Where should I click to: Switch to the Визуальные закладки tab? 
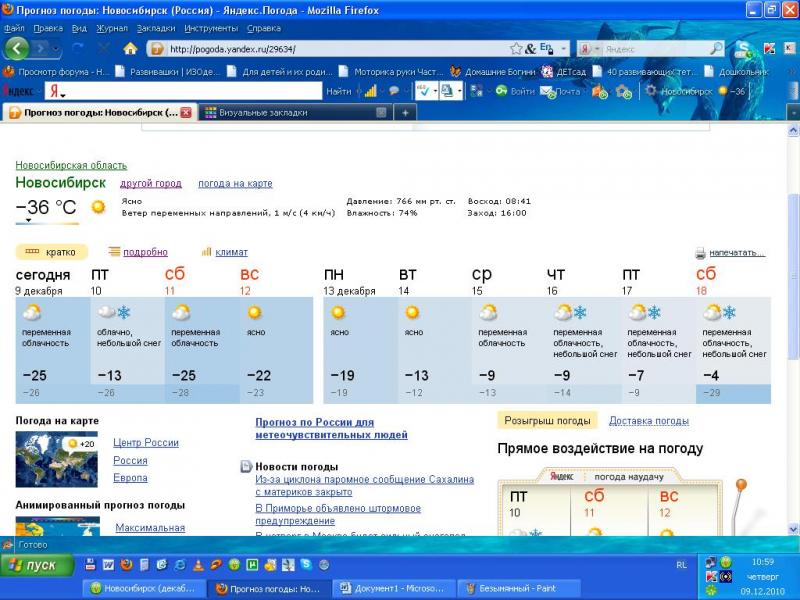pos(296,113)
